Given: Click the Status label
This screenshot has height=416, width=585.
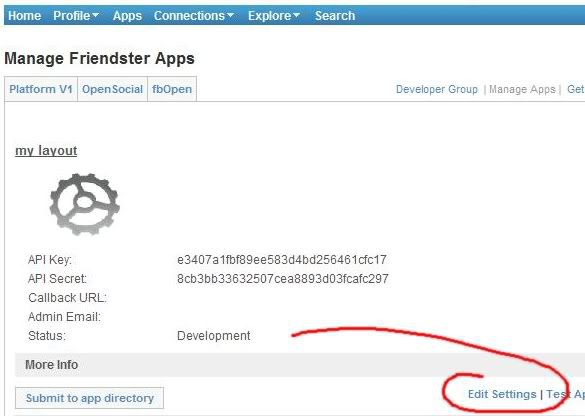Looking at the screenshot, I should click(x=47, y=335).
